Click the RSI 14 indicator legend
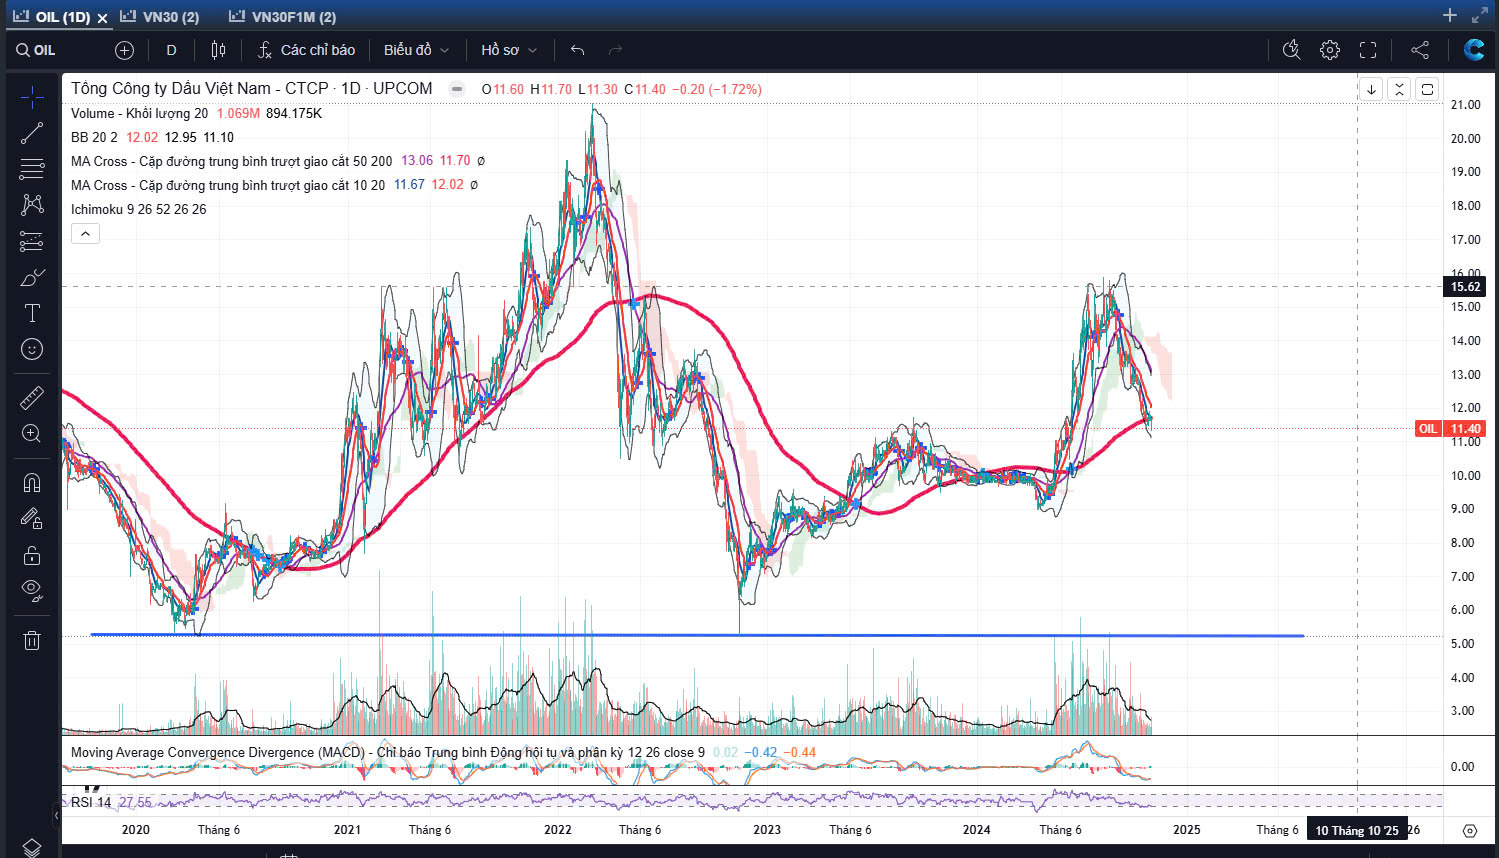Viewport: 1499px width, 858px height. click(90, 802)
